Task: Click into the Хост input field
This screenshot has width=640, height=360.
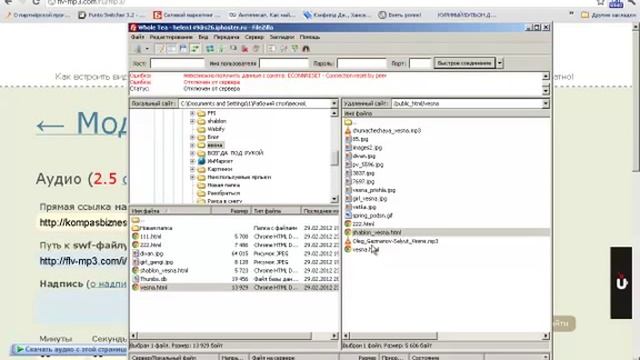Action: (177, 63)
